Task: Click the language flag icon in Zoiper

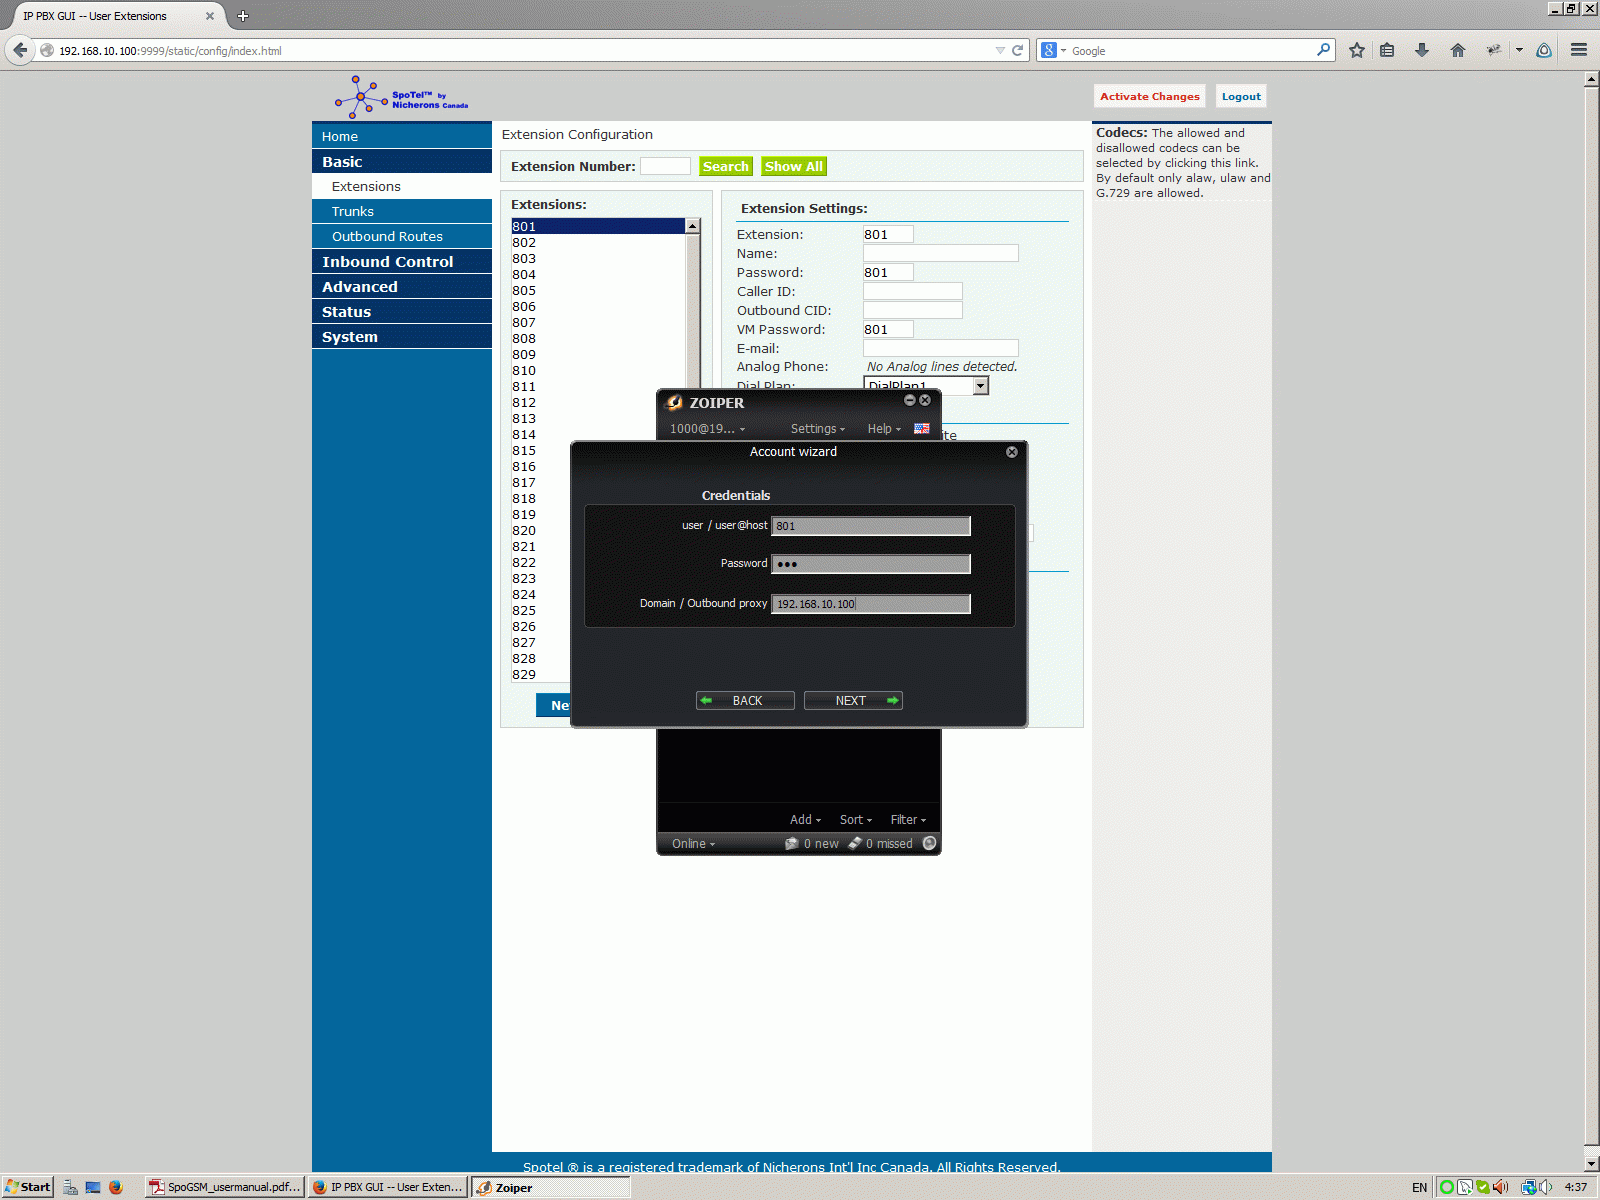Action: 921,428
